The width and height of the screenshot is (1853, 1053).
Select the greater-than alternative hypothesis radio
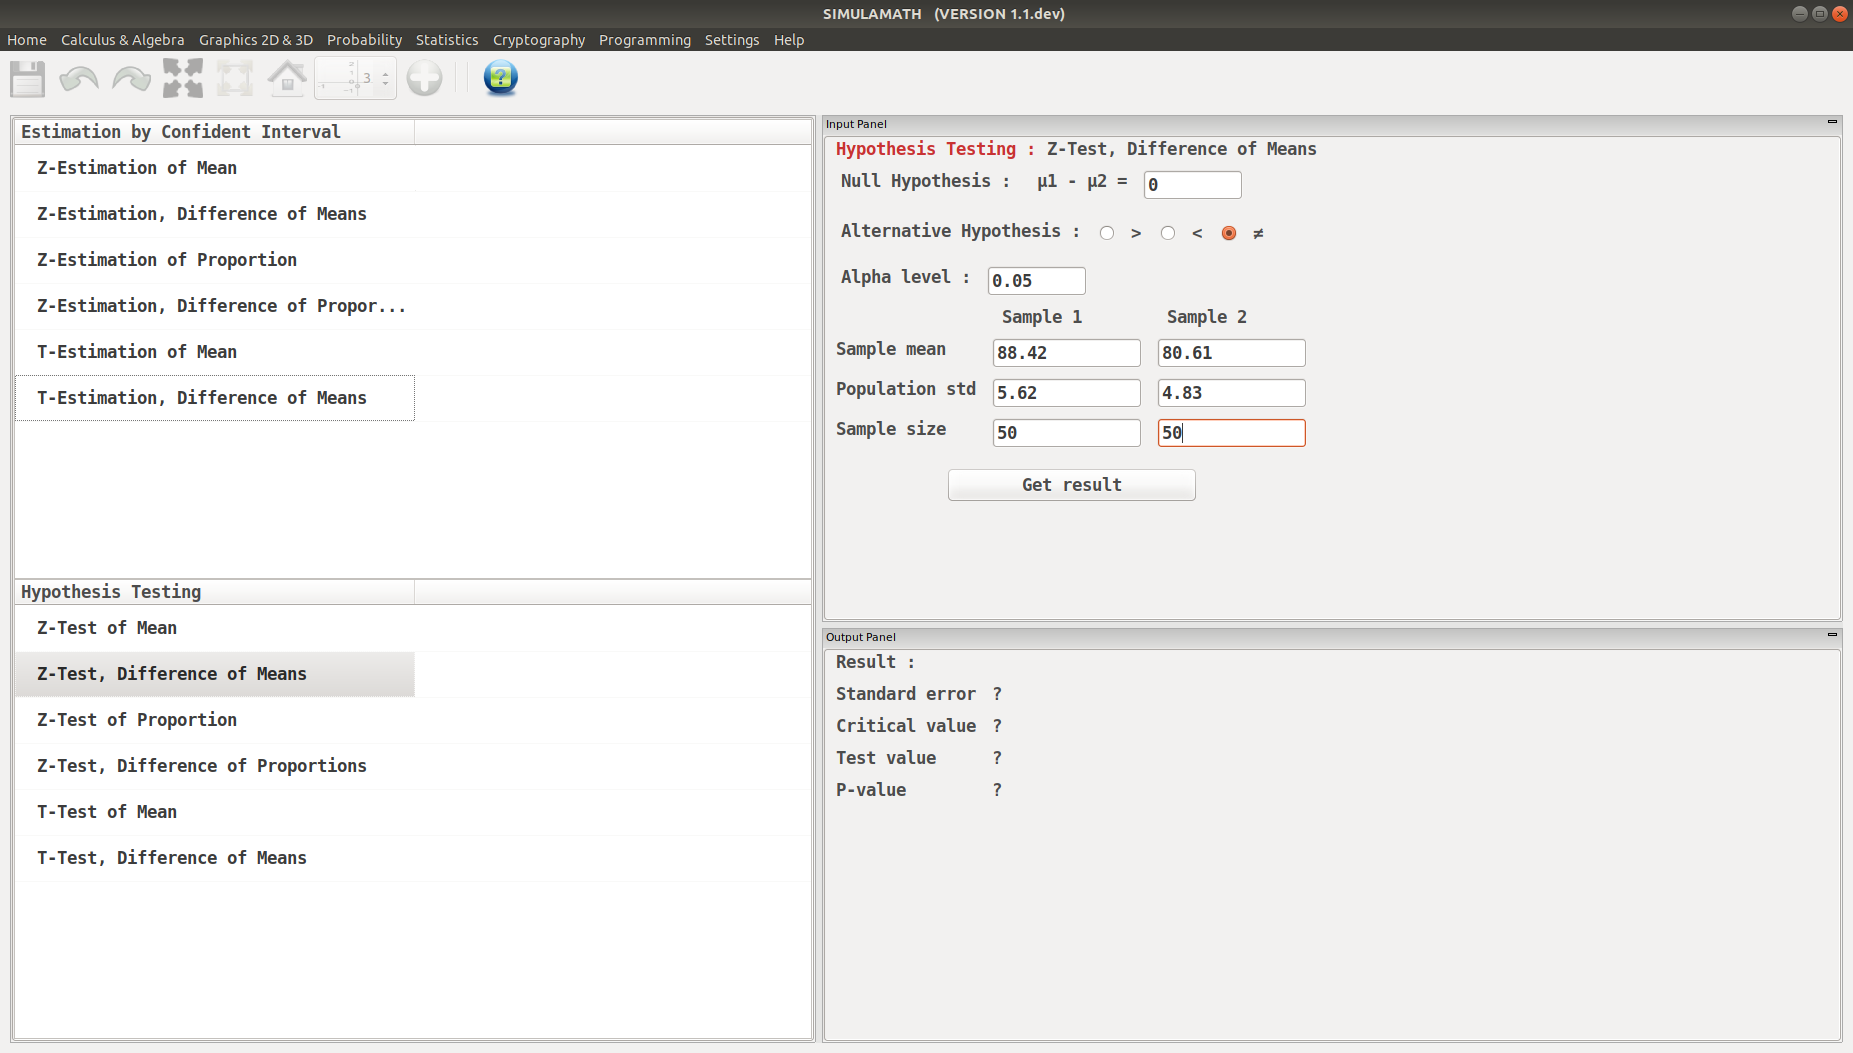[x=1107, y=233]
